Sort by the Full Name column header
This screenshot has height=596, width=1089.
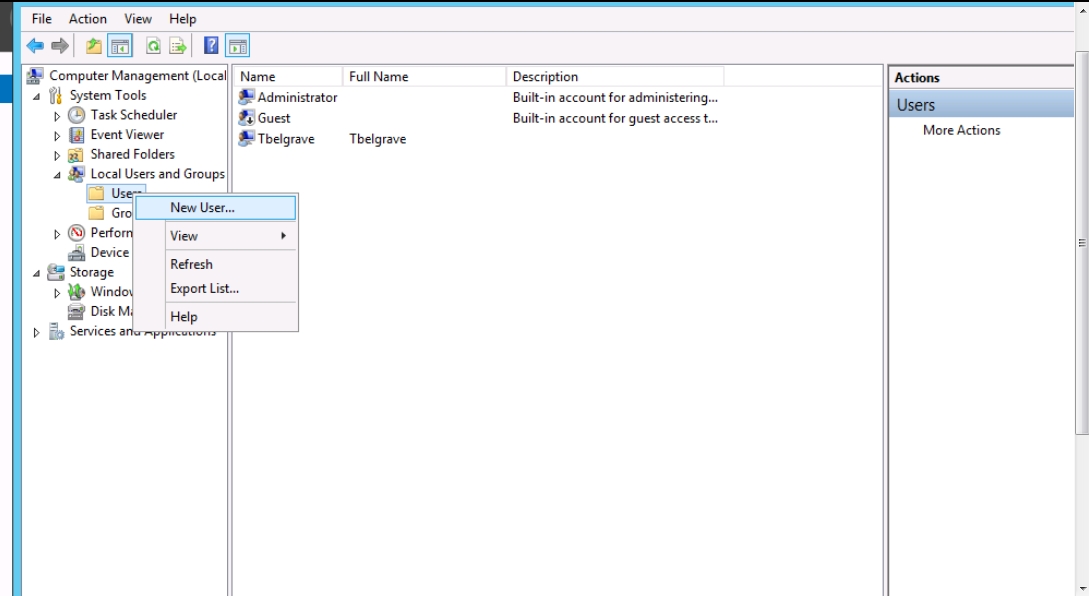(424, 76)
